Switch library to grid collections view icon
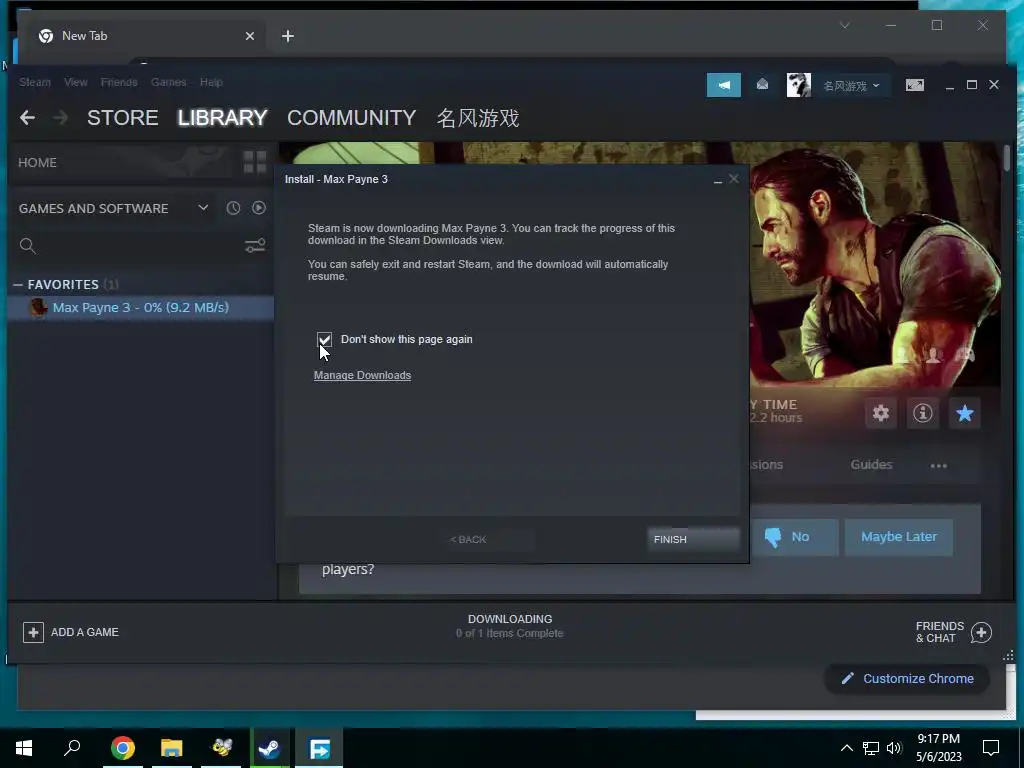The image size is (1024, 768). 255,161
